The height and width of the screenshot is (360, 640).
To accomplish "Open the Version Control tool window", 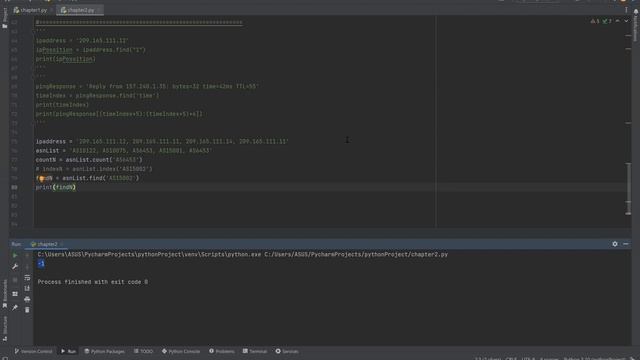I will 33,351.
